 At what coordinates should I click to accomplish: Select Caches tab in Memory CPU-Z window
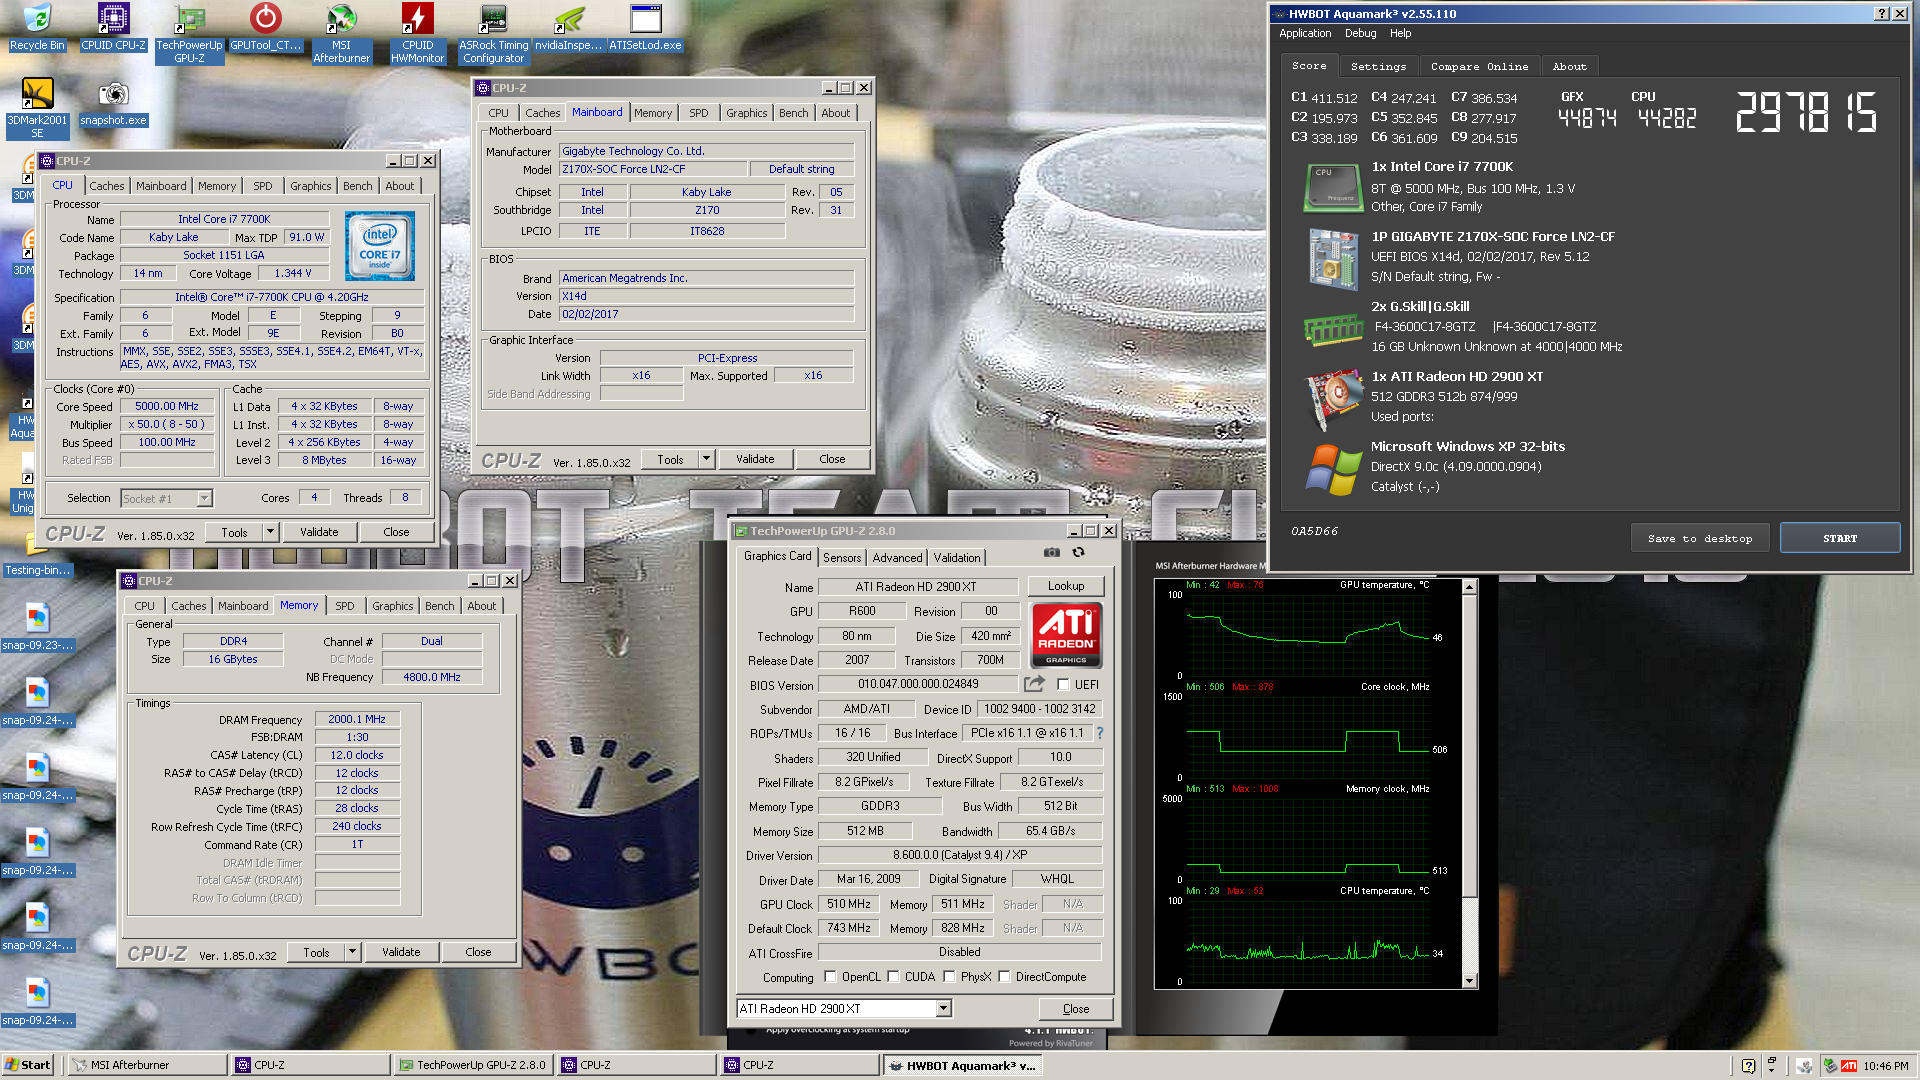189,606
